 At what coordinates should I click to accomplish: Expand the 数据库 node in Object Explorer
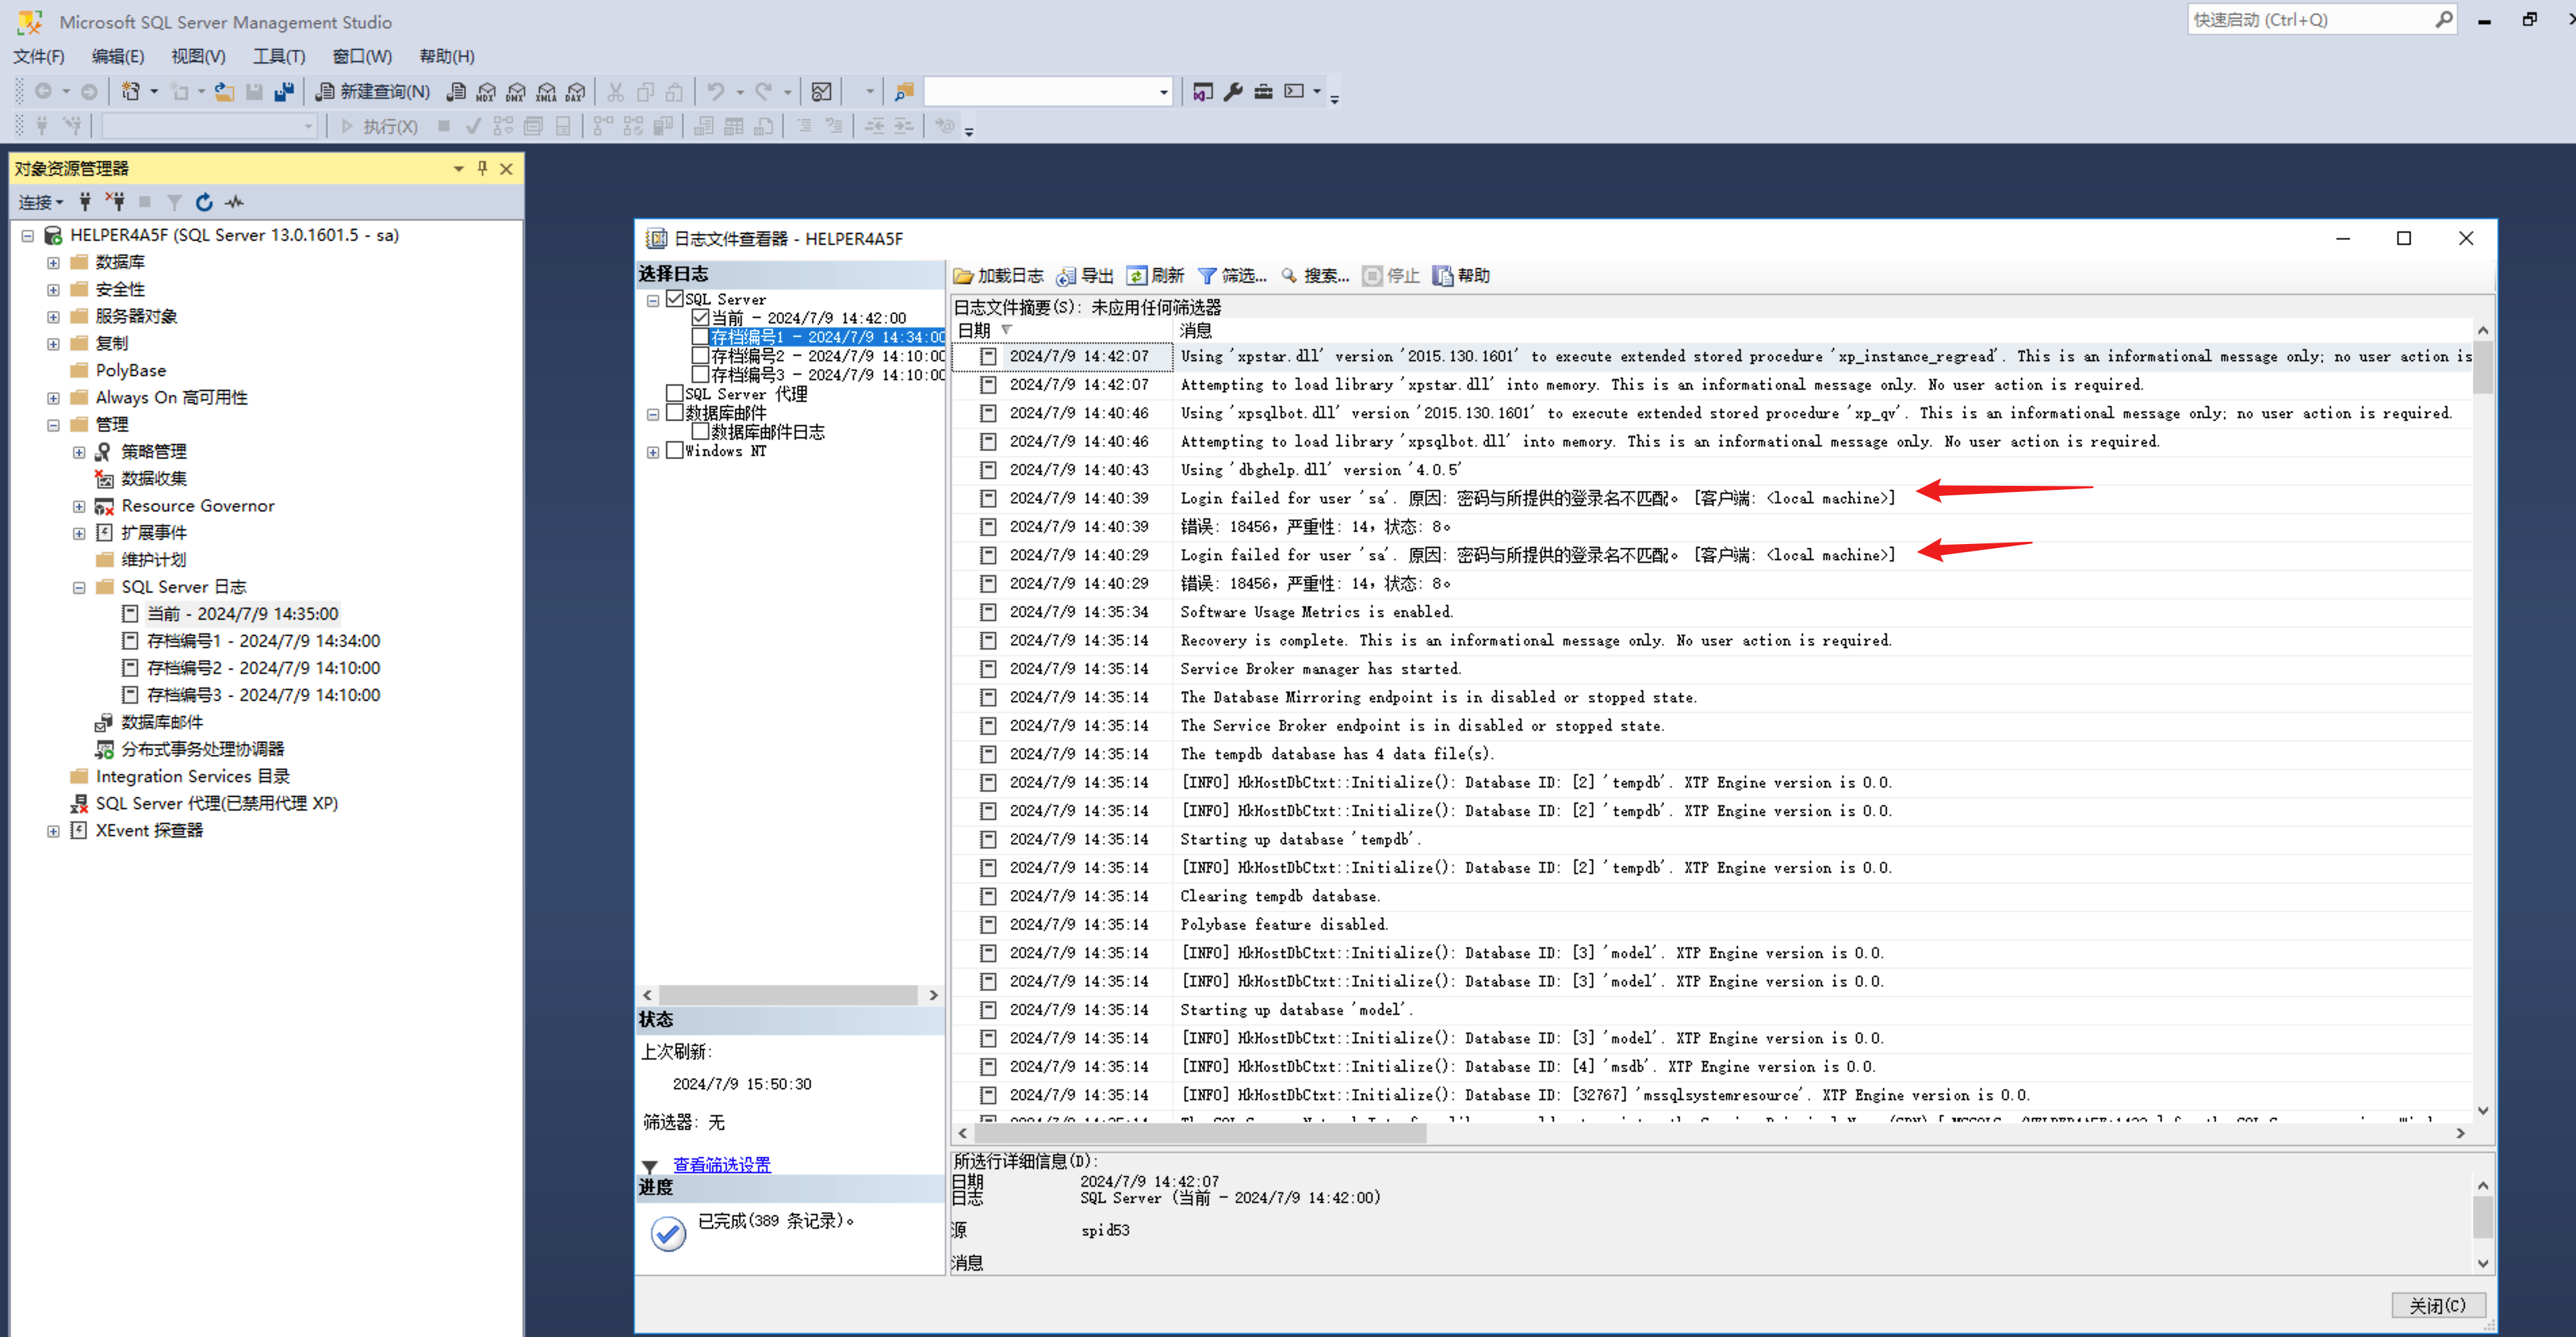coord(54,263)
